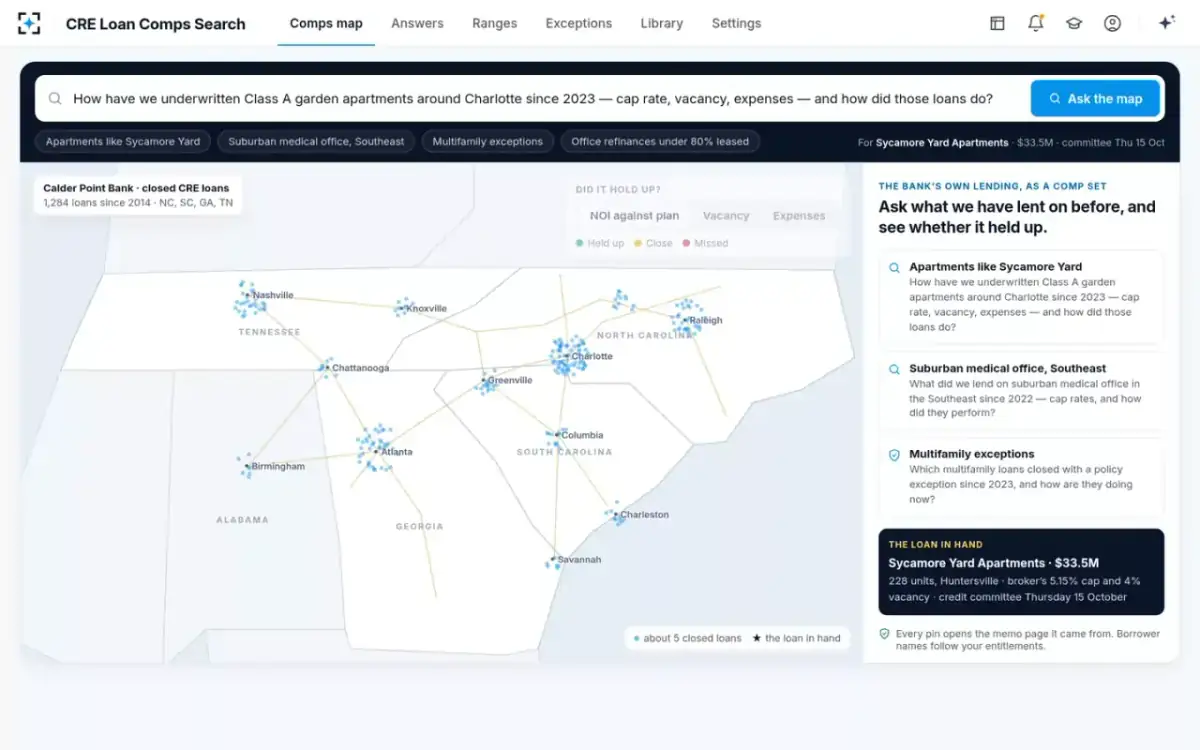Open Multifamily exceptions suggestion card
The width and height of the screenshot is (1200, 750).
[x=1021, y=477]
